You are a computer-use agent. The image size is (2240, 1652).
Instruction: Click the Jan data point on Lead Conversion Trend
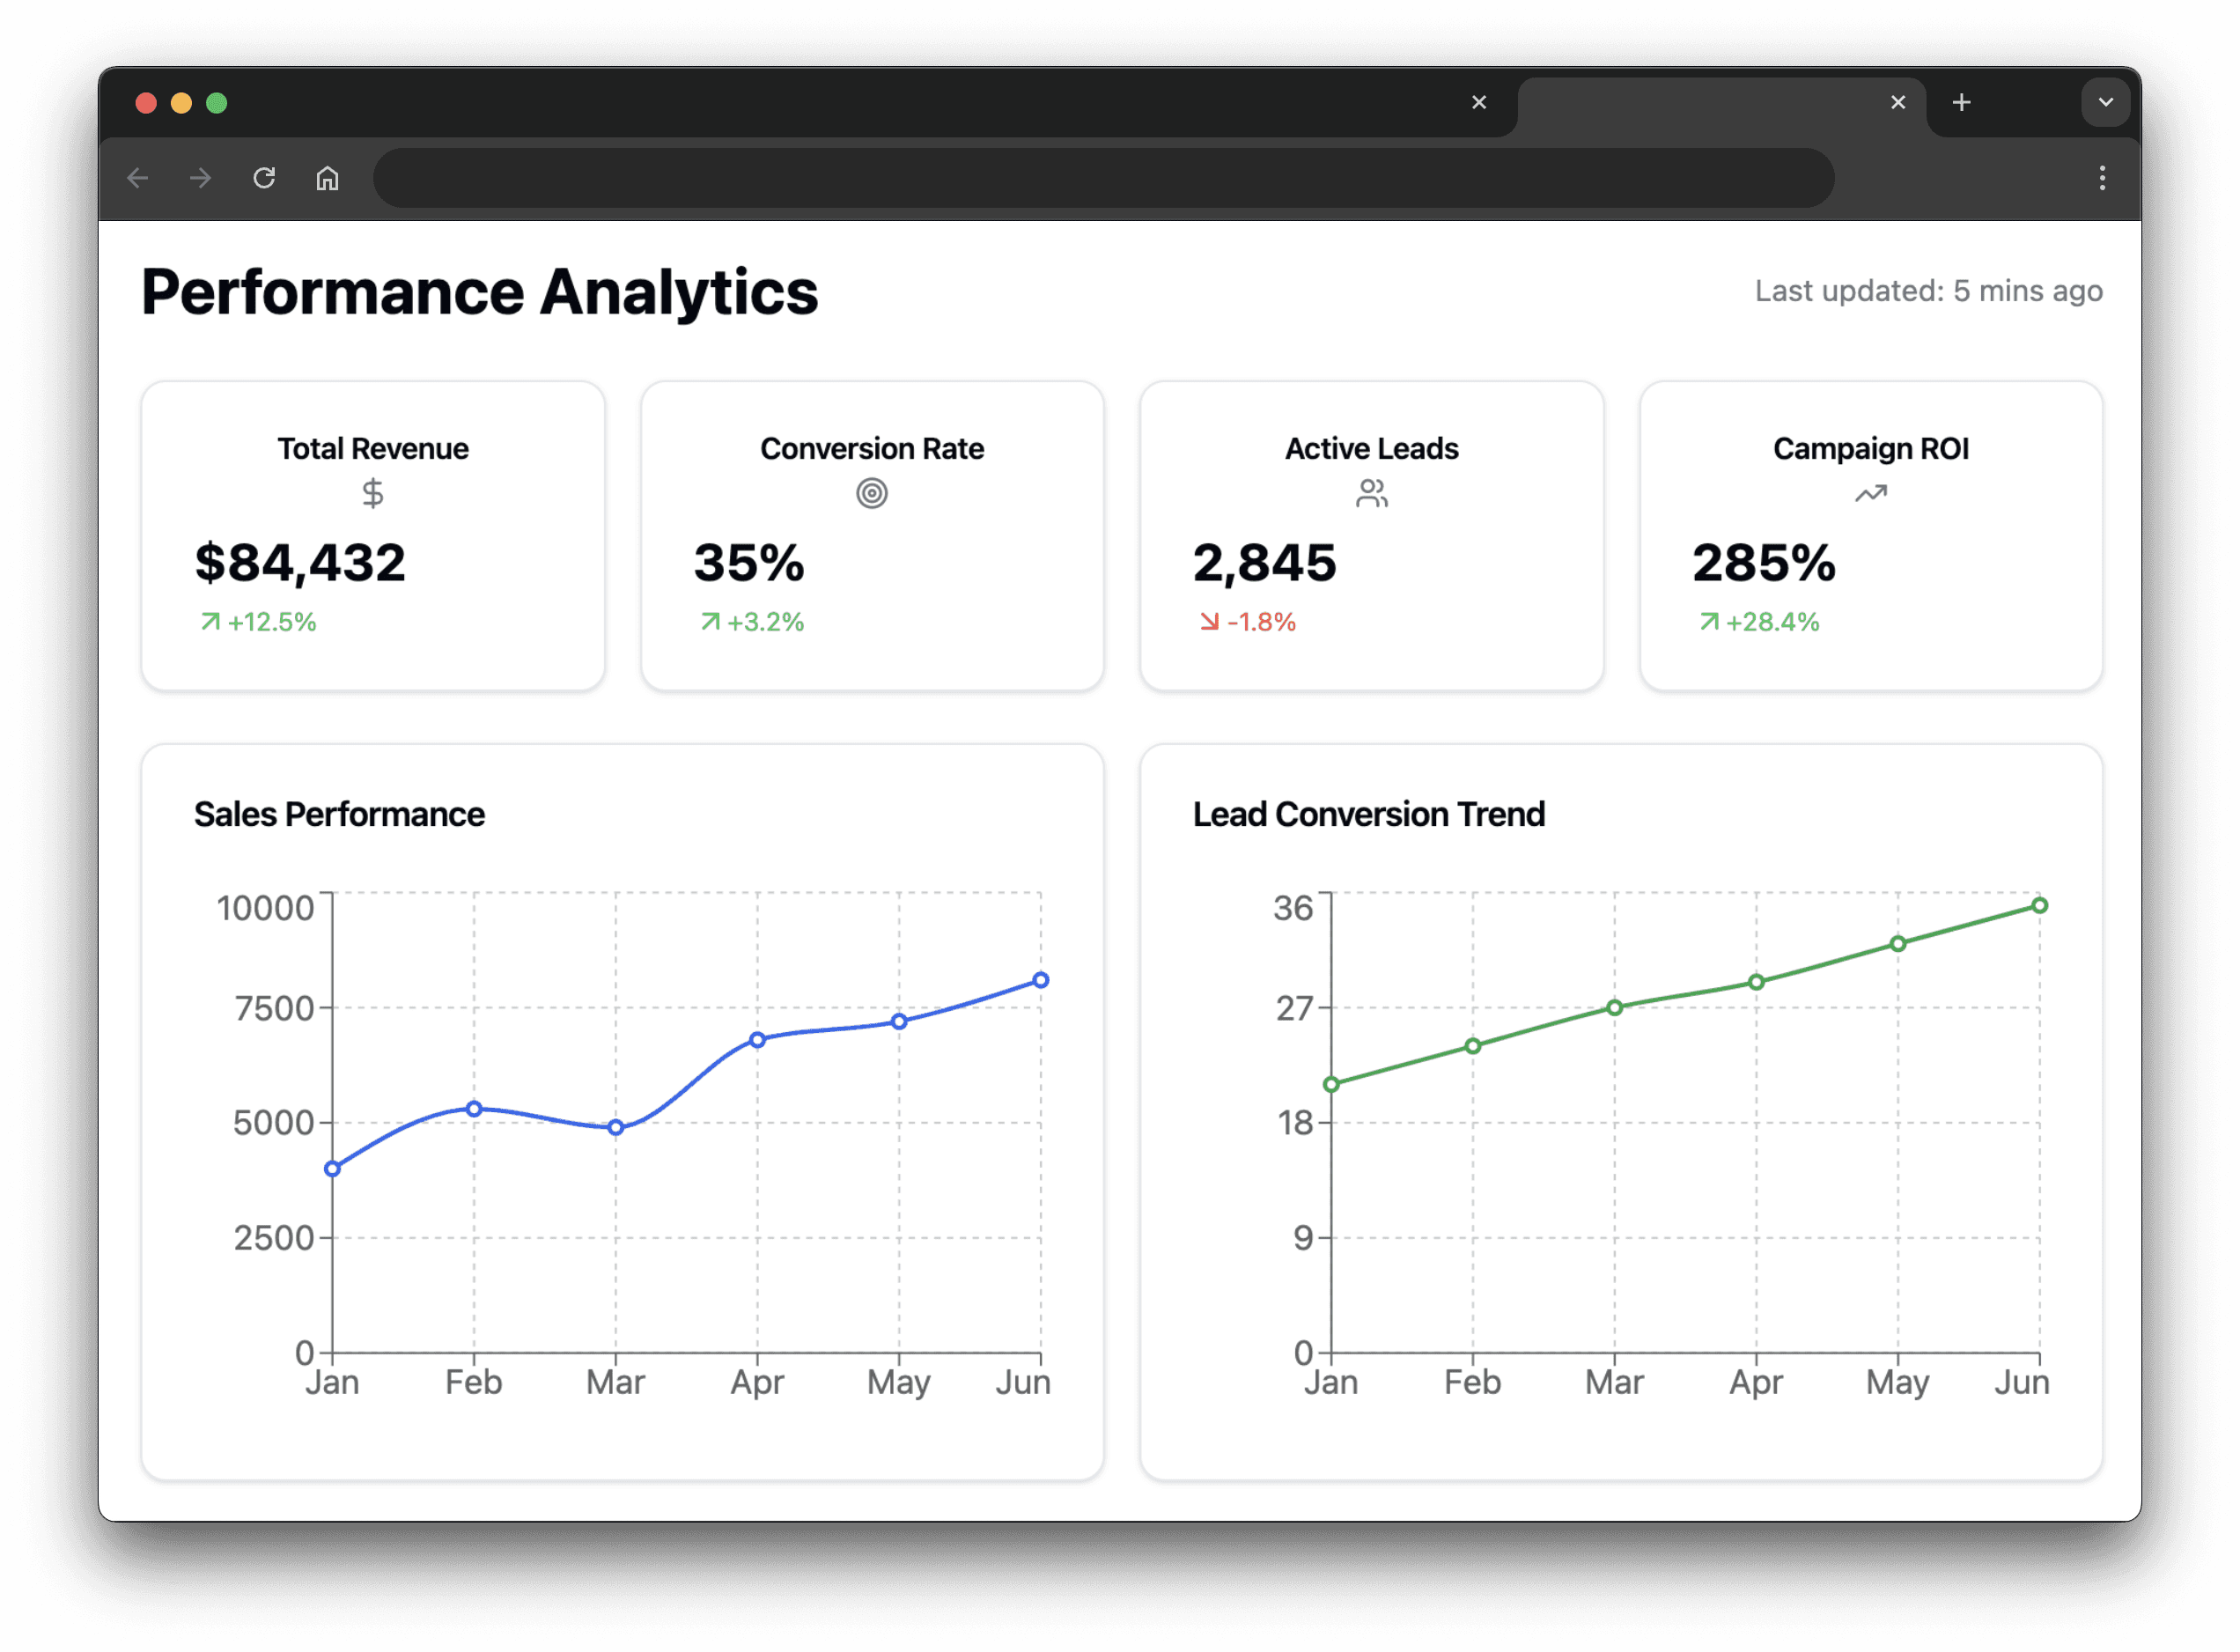click(x=1331, y=1084)
